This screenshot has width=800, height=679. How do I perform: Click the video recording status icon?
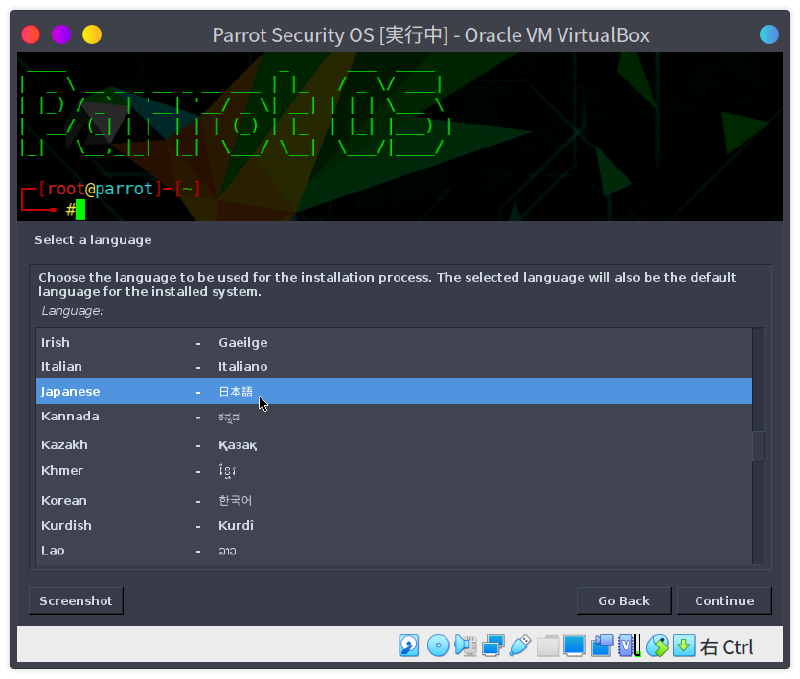[602, 645]
